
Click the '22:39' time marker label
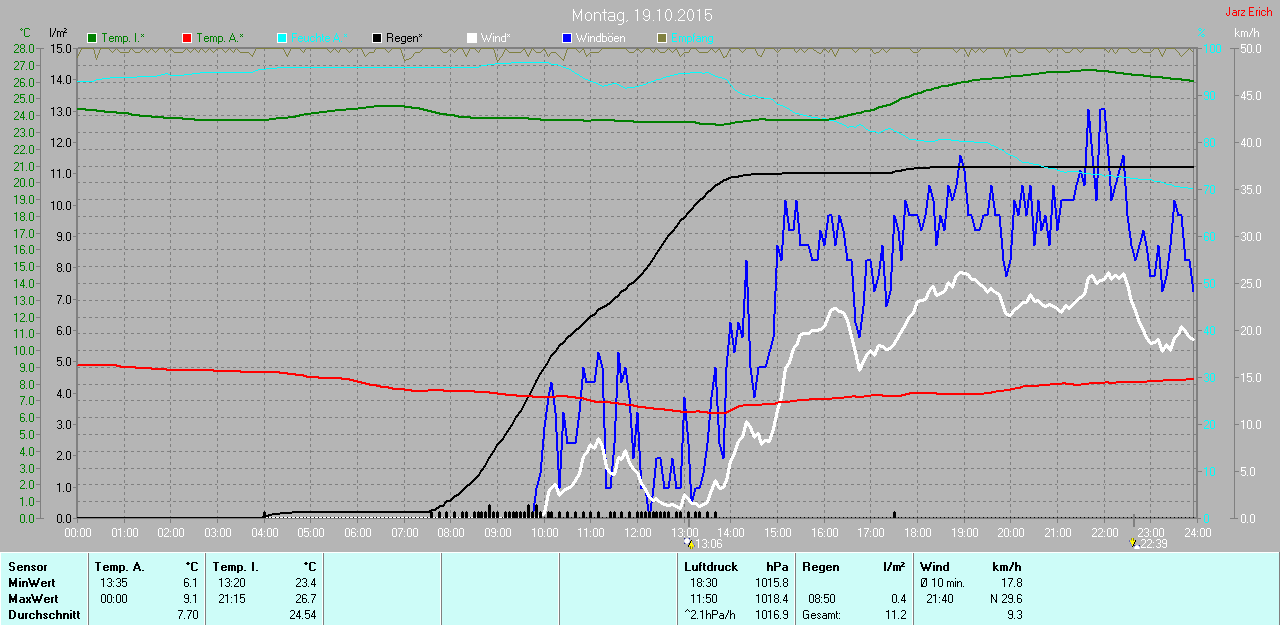[x=1153, y=544]
